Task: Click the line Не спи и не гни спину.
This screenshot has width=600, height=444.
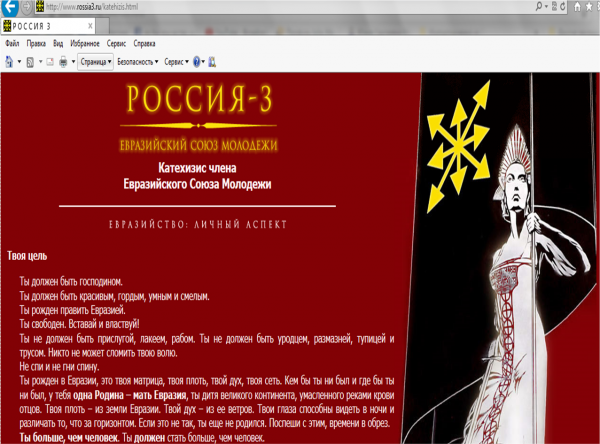Action: (x=59, y=366)
